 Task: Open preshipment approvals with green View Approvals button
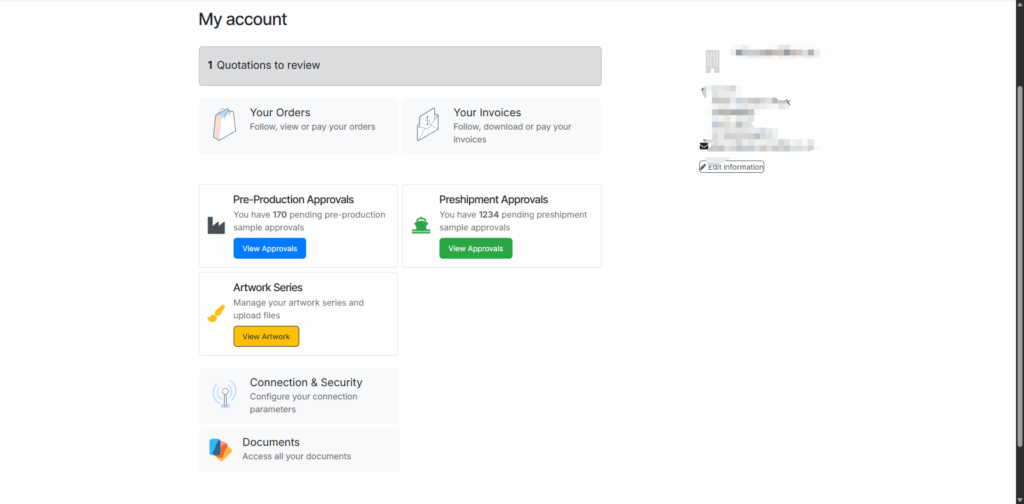pyautogui.click(x=475, y=248)
